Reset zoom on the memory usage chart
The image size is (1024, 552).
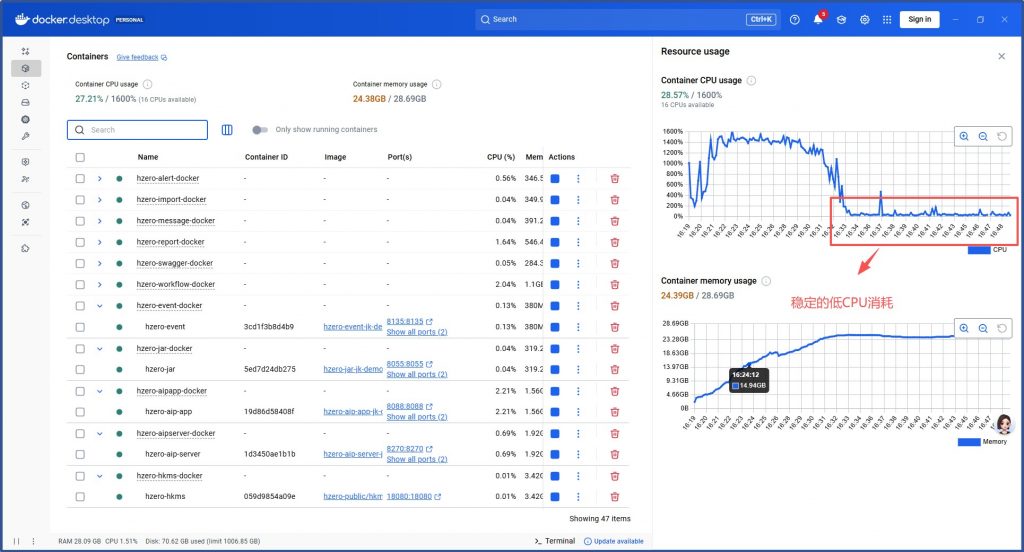pos(1002,328)
